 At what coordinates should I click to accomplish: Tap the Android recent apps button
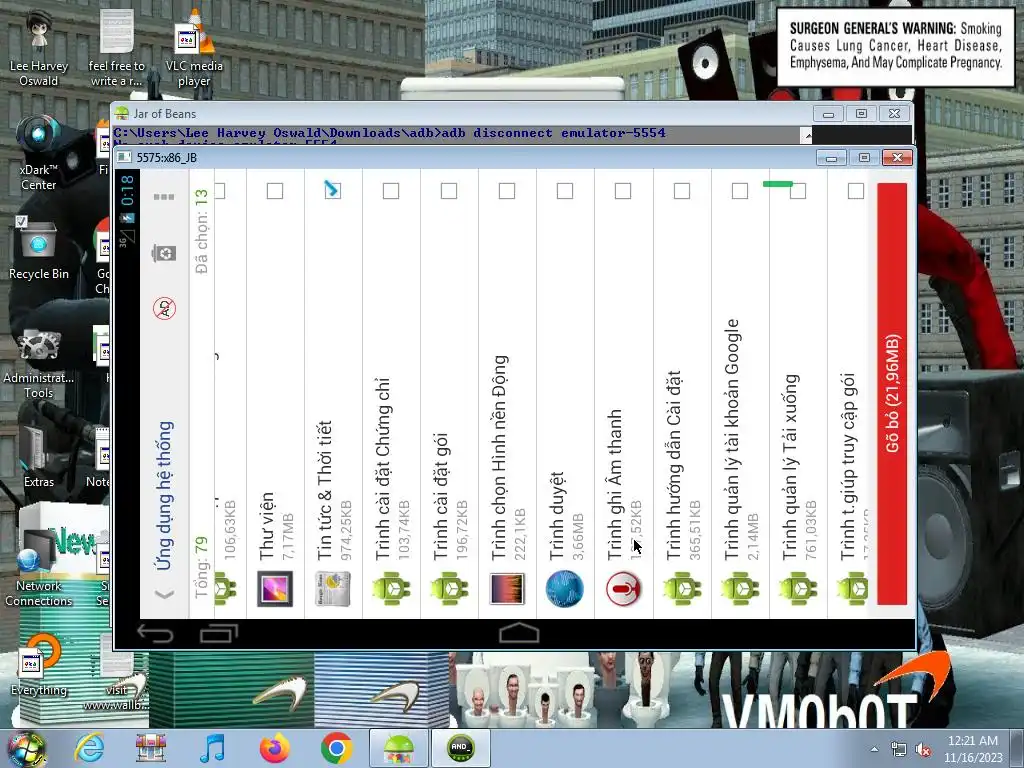click(x=219, y=633)
